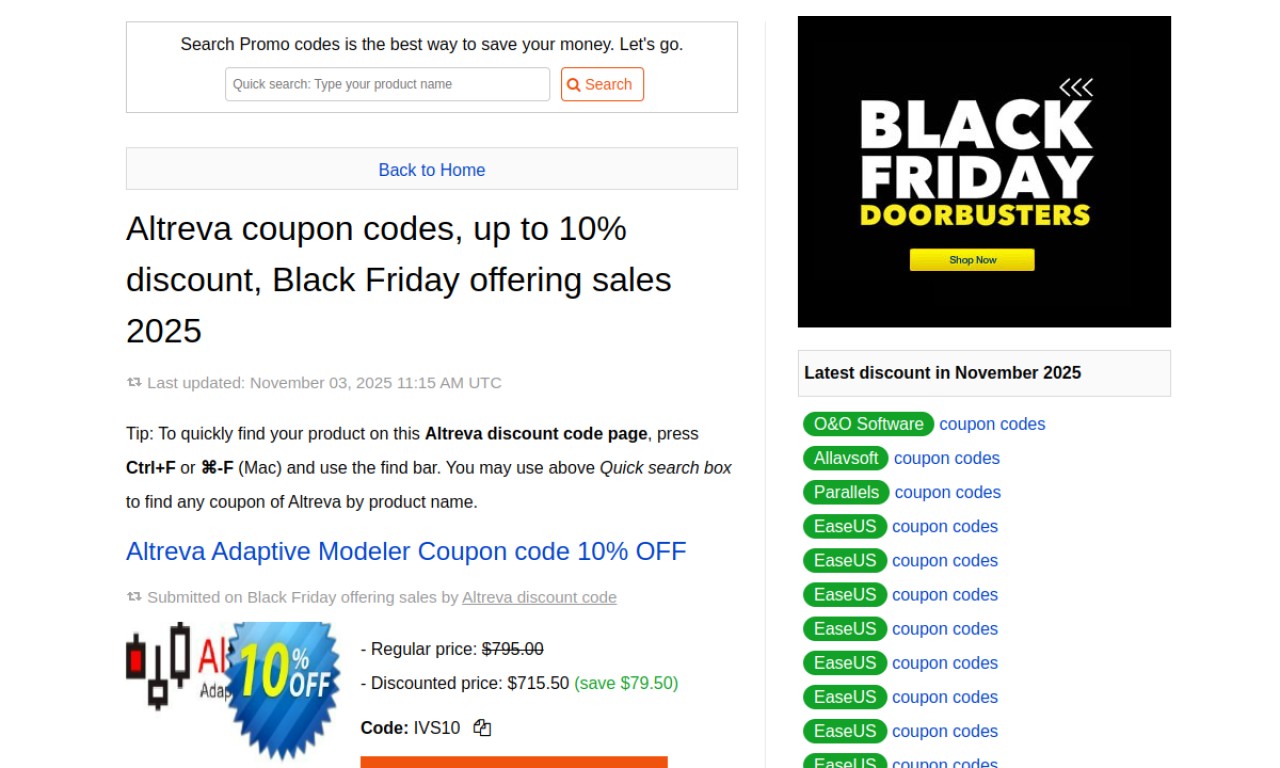Follow the Altreva discount code link

tap(539, 597)
